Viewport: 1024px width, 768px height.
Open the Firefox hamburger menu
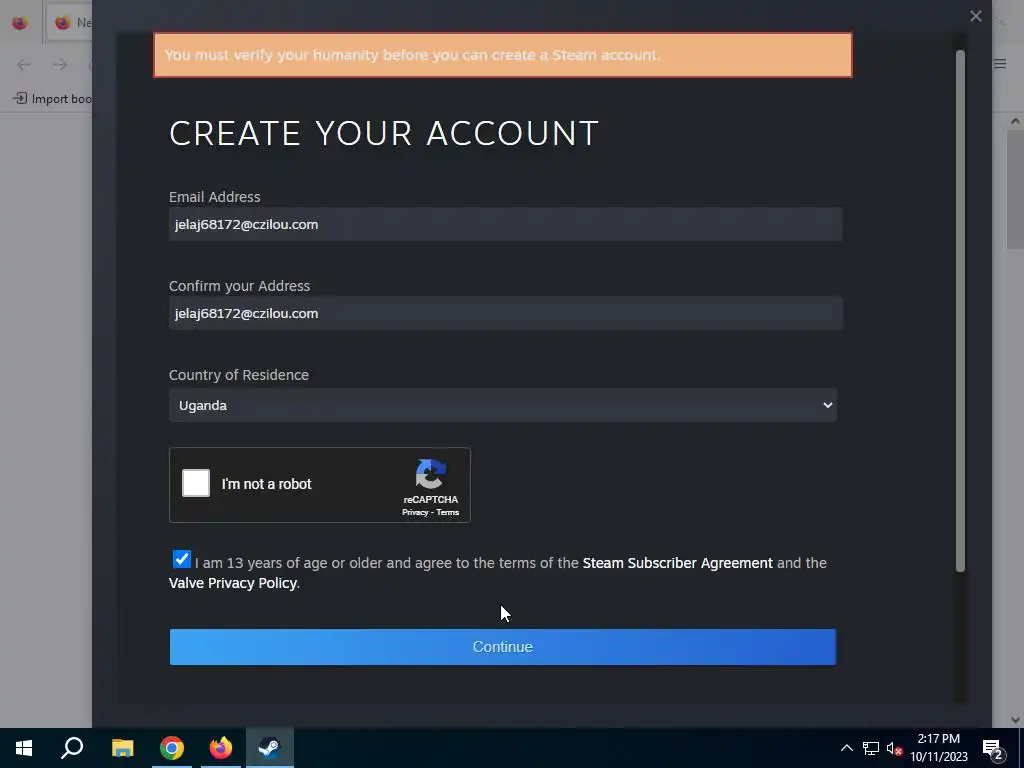click(1000, 63)
